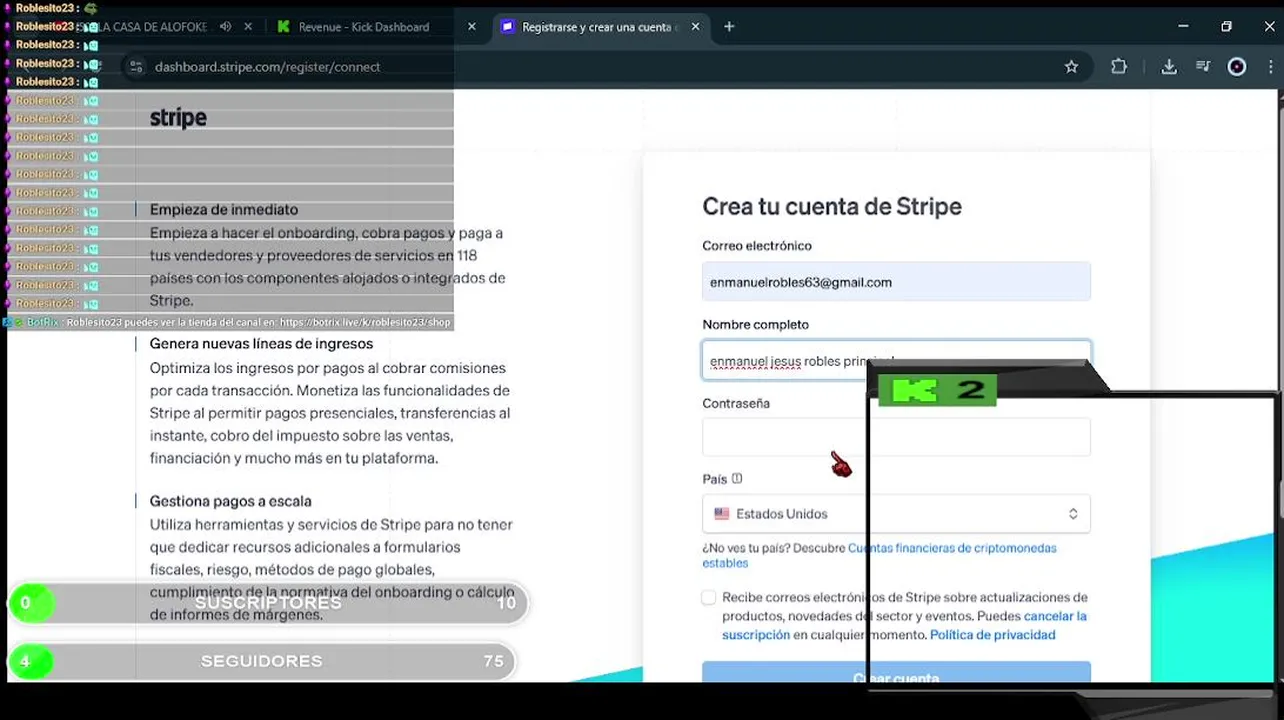Screen dimensions: 1284x720
Task: Open a new browser tab
Action: coord(729,27)
